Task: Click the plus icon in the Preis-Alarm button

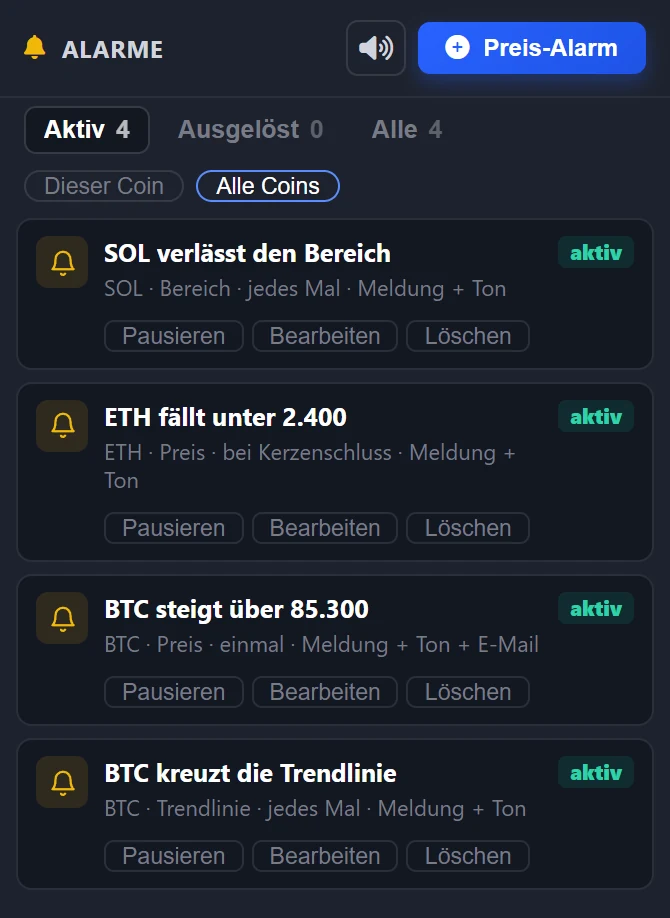Action: click(x=457, y=47)
